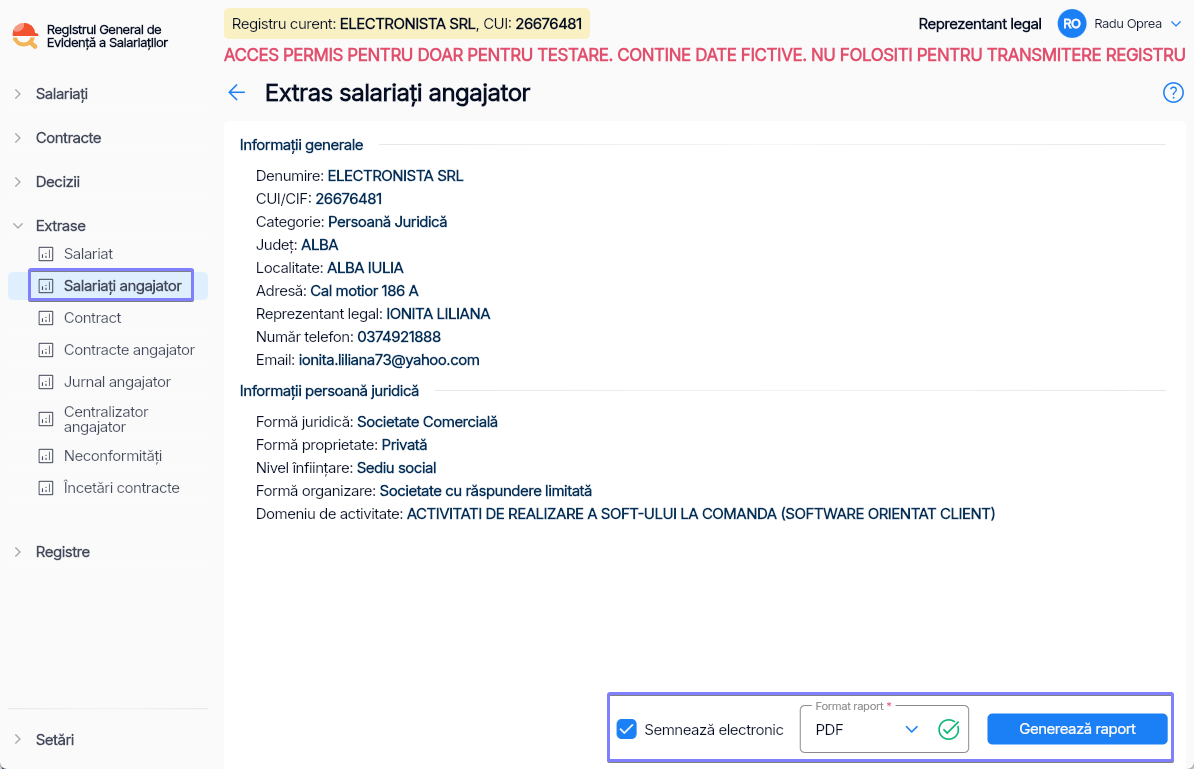Click Formă proprietate value Privată
The height and width of the screenshot is (769, 1194).
pyautogui.click(x=404, y=445)
